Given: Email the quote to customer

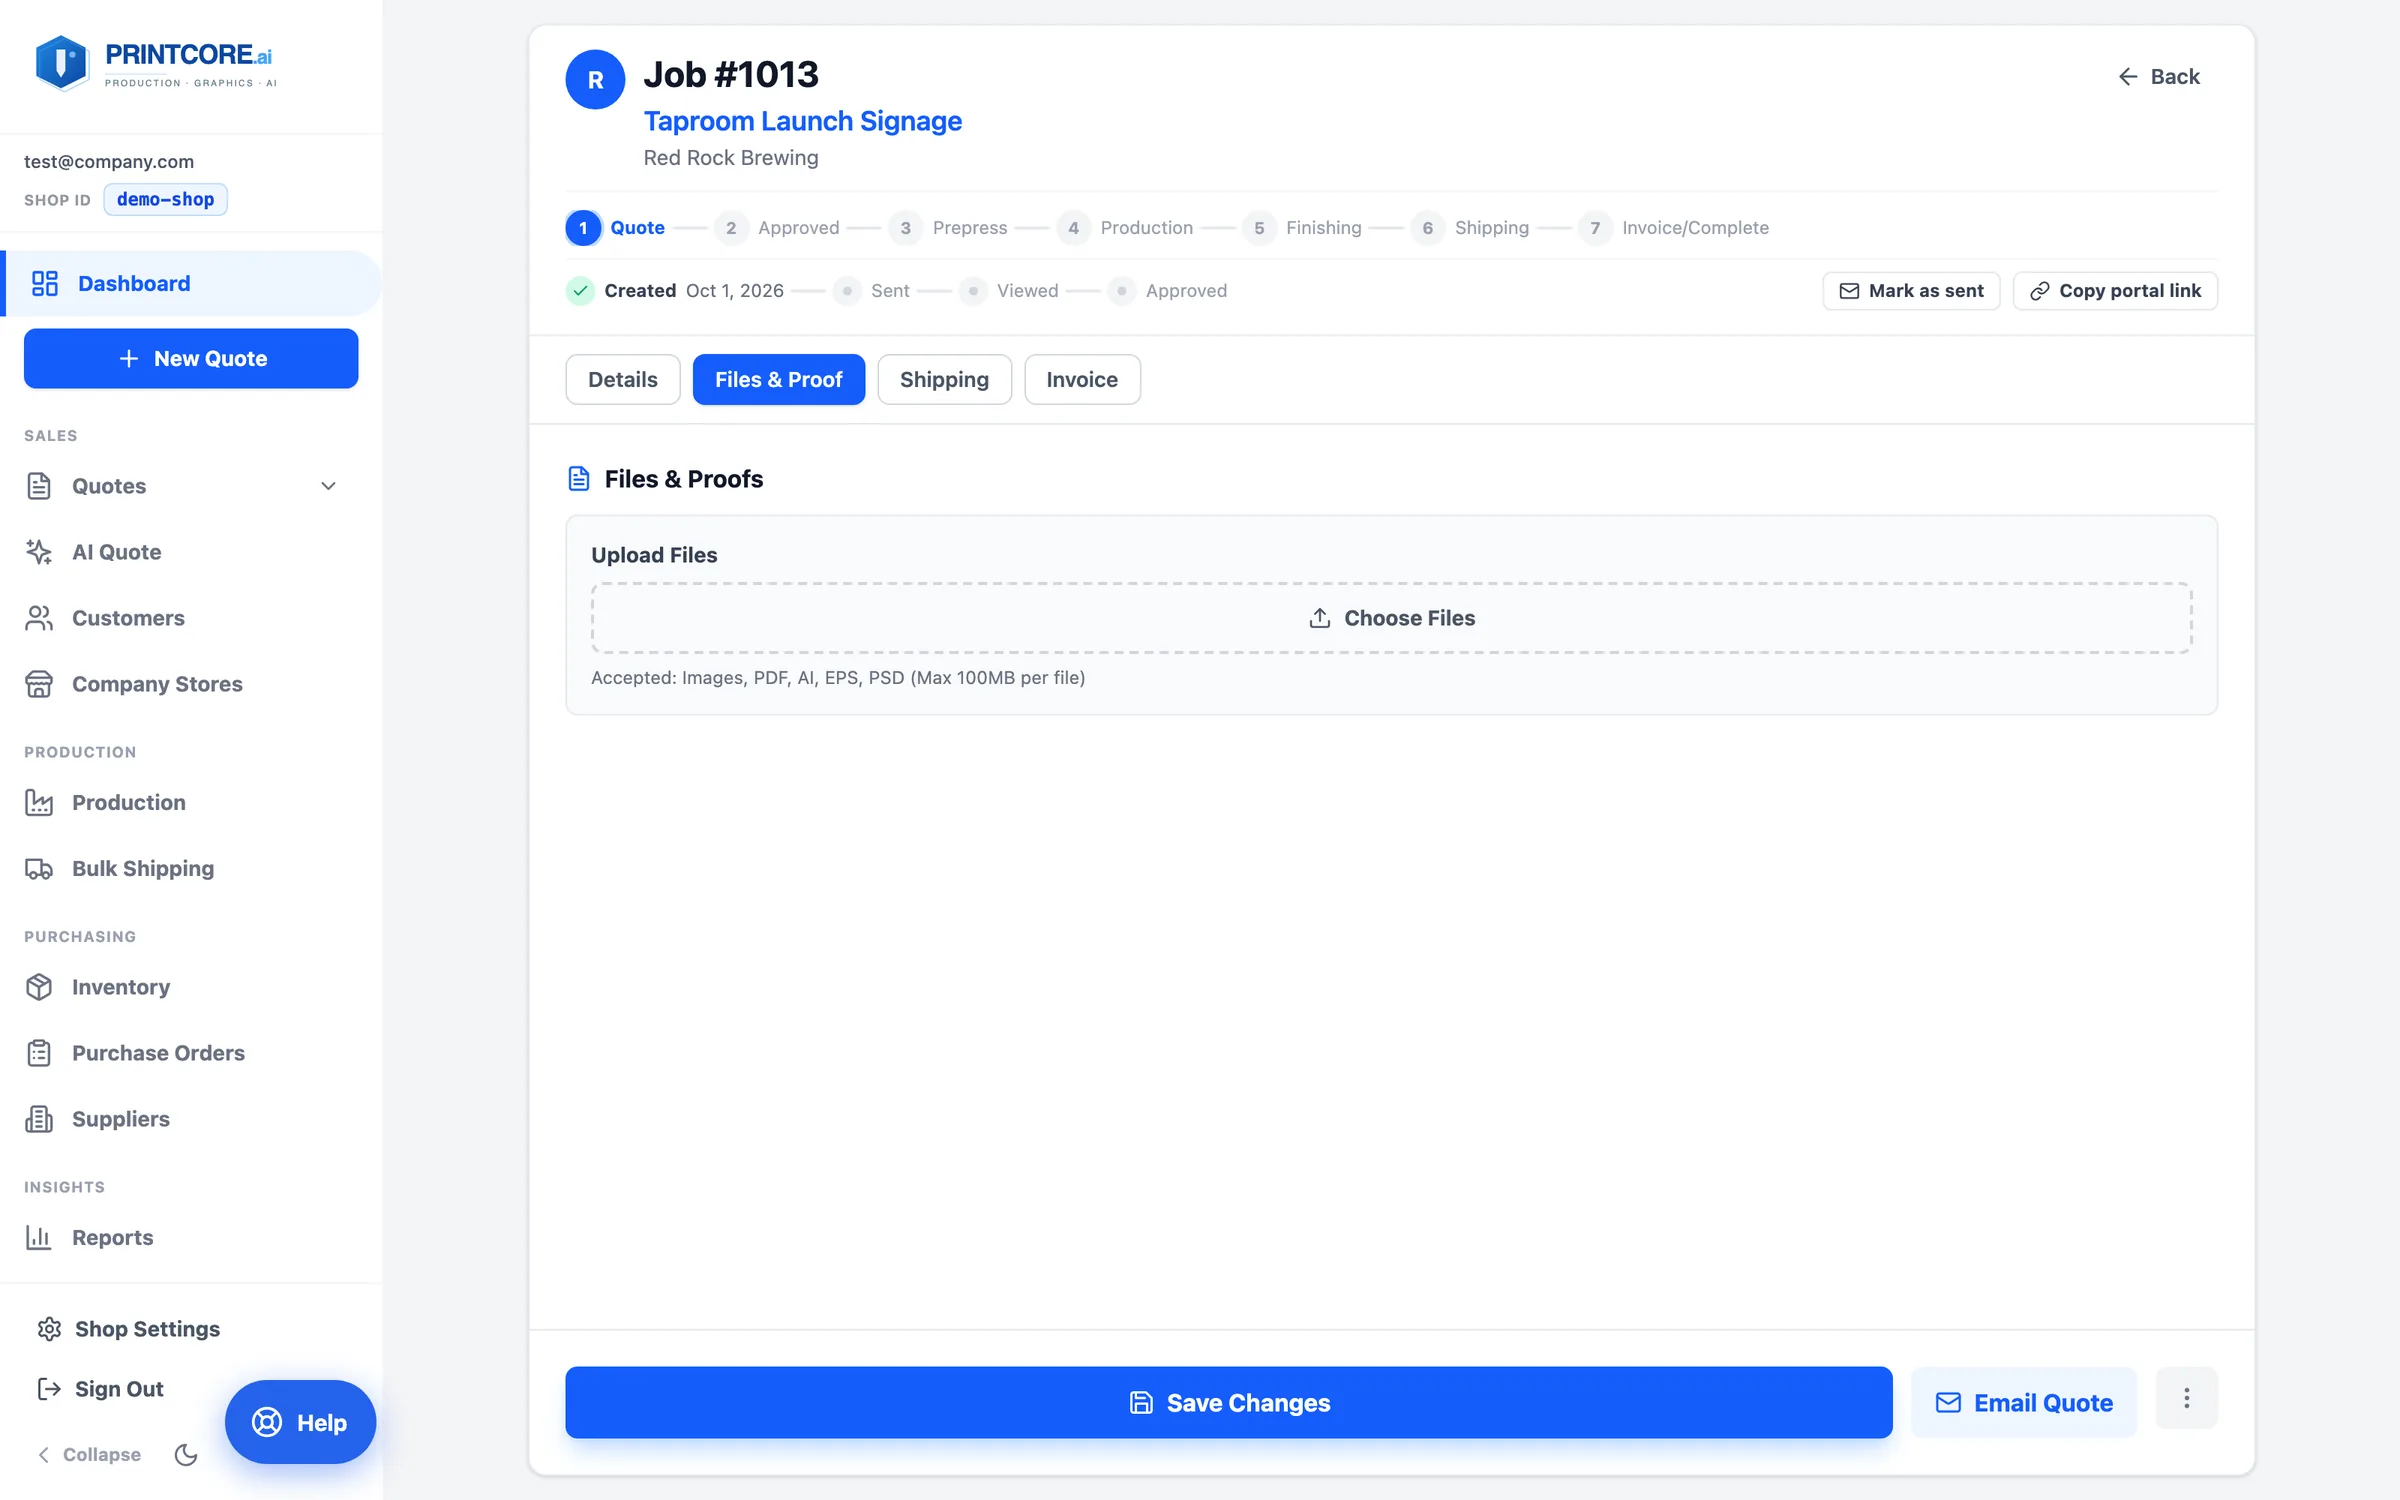Looking at the screenshot, I should click(2024, 1403).
